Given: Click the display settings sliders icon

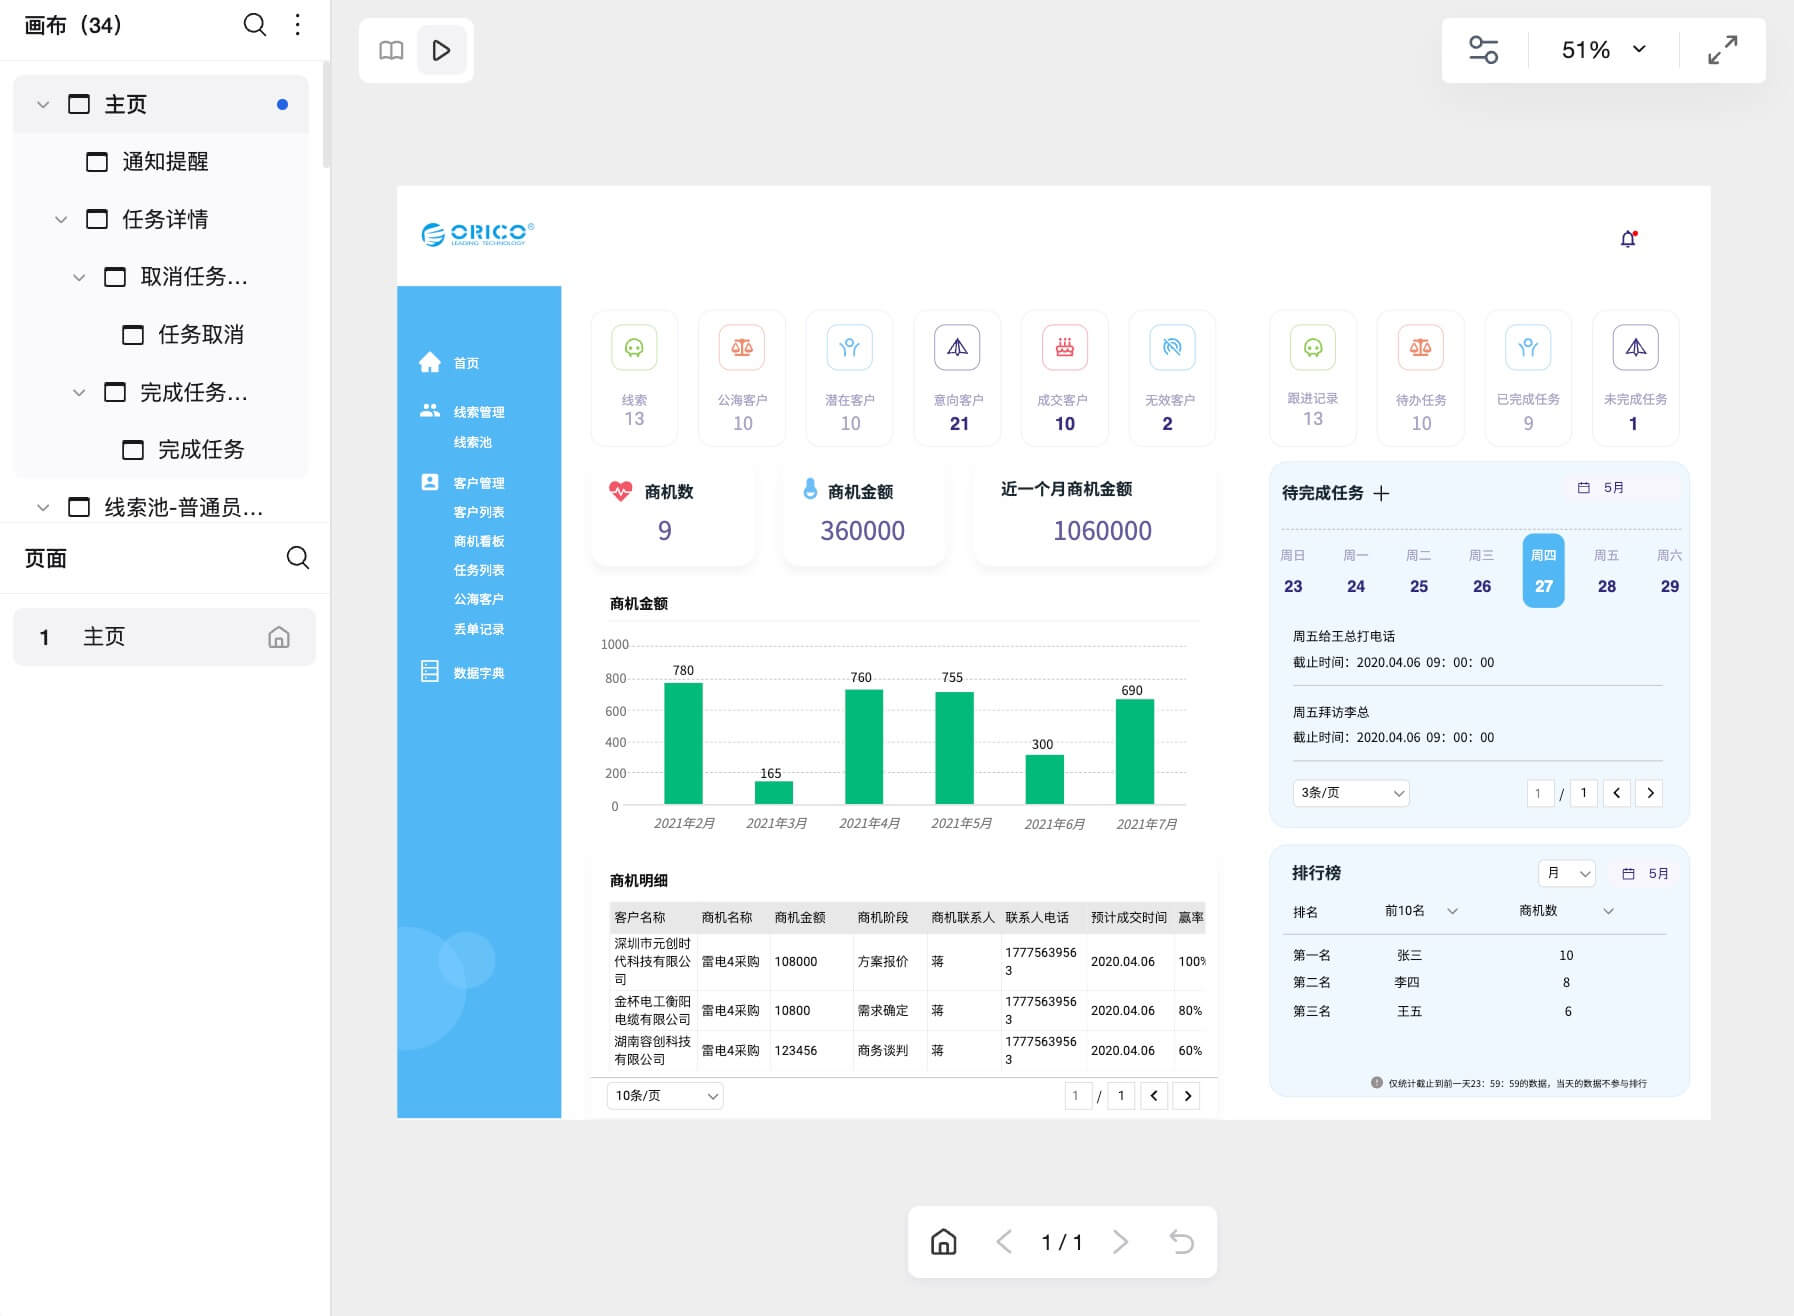Looking at the screenshot, I should [x=1483, y=50].
